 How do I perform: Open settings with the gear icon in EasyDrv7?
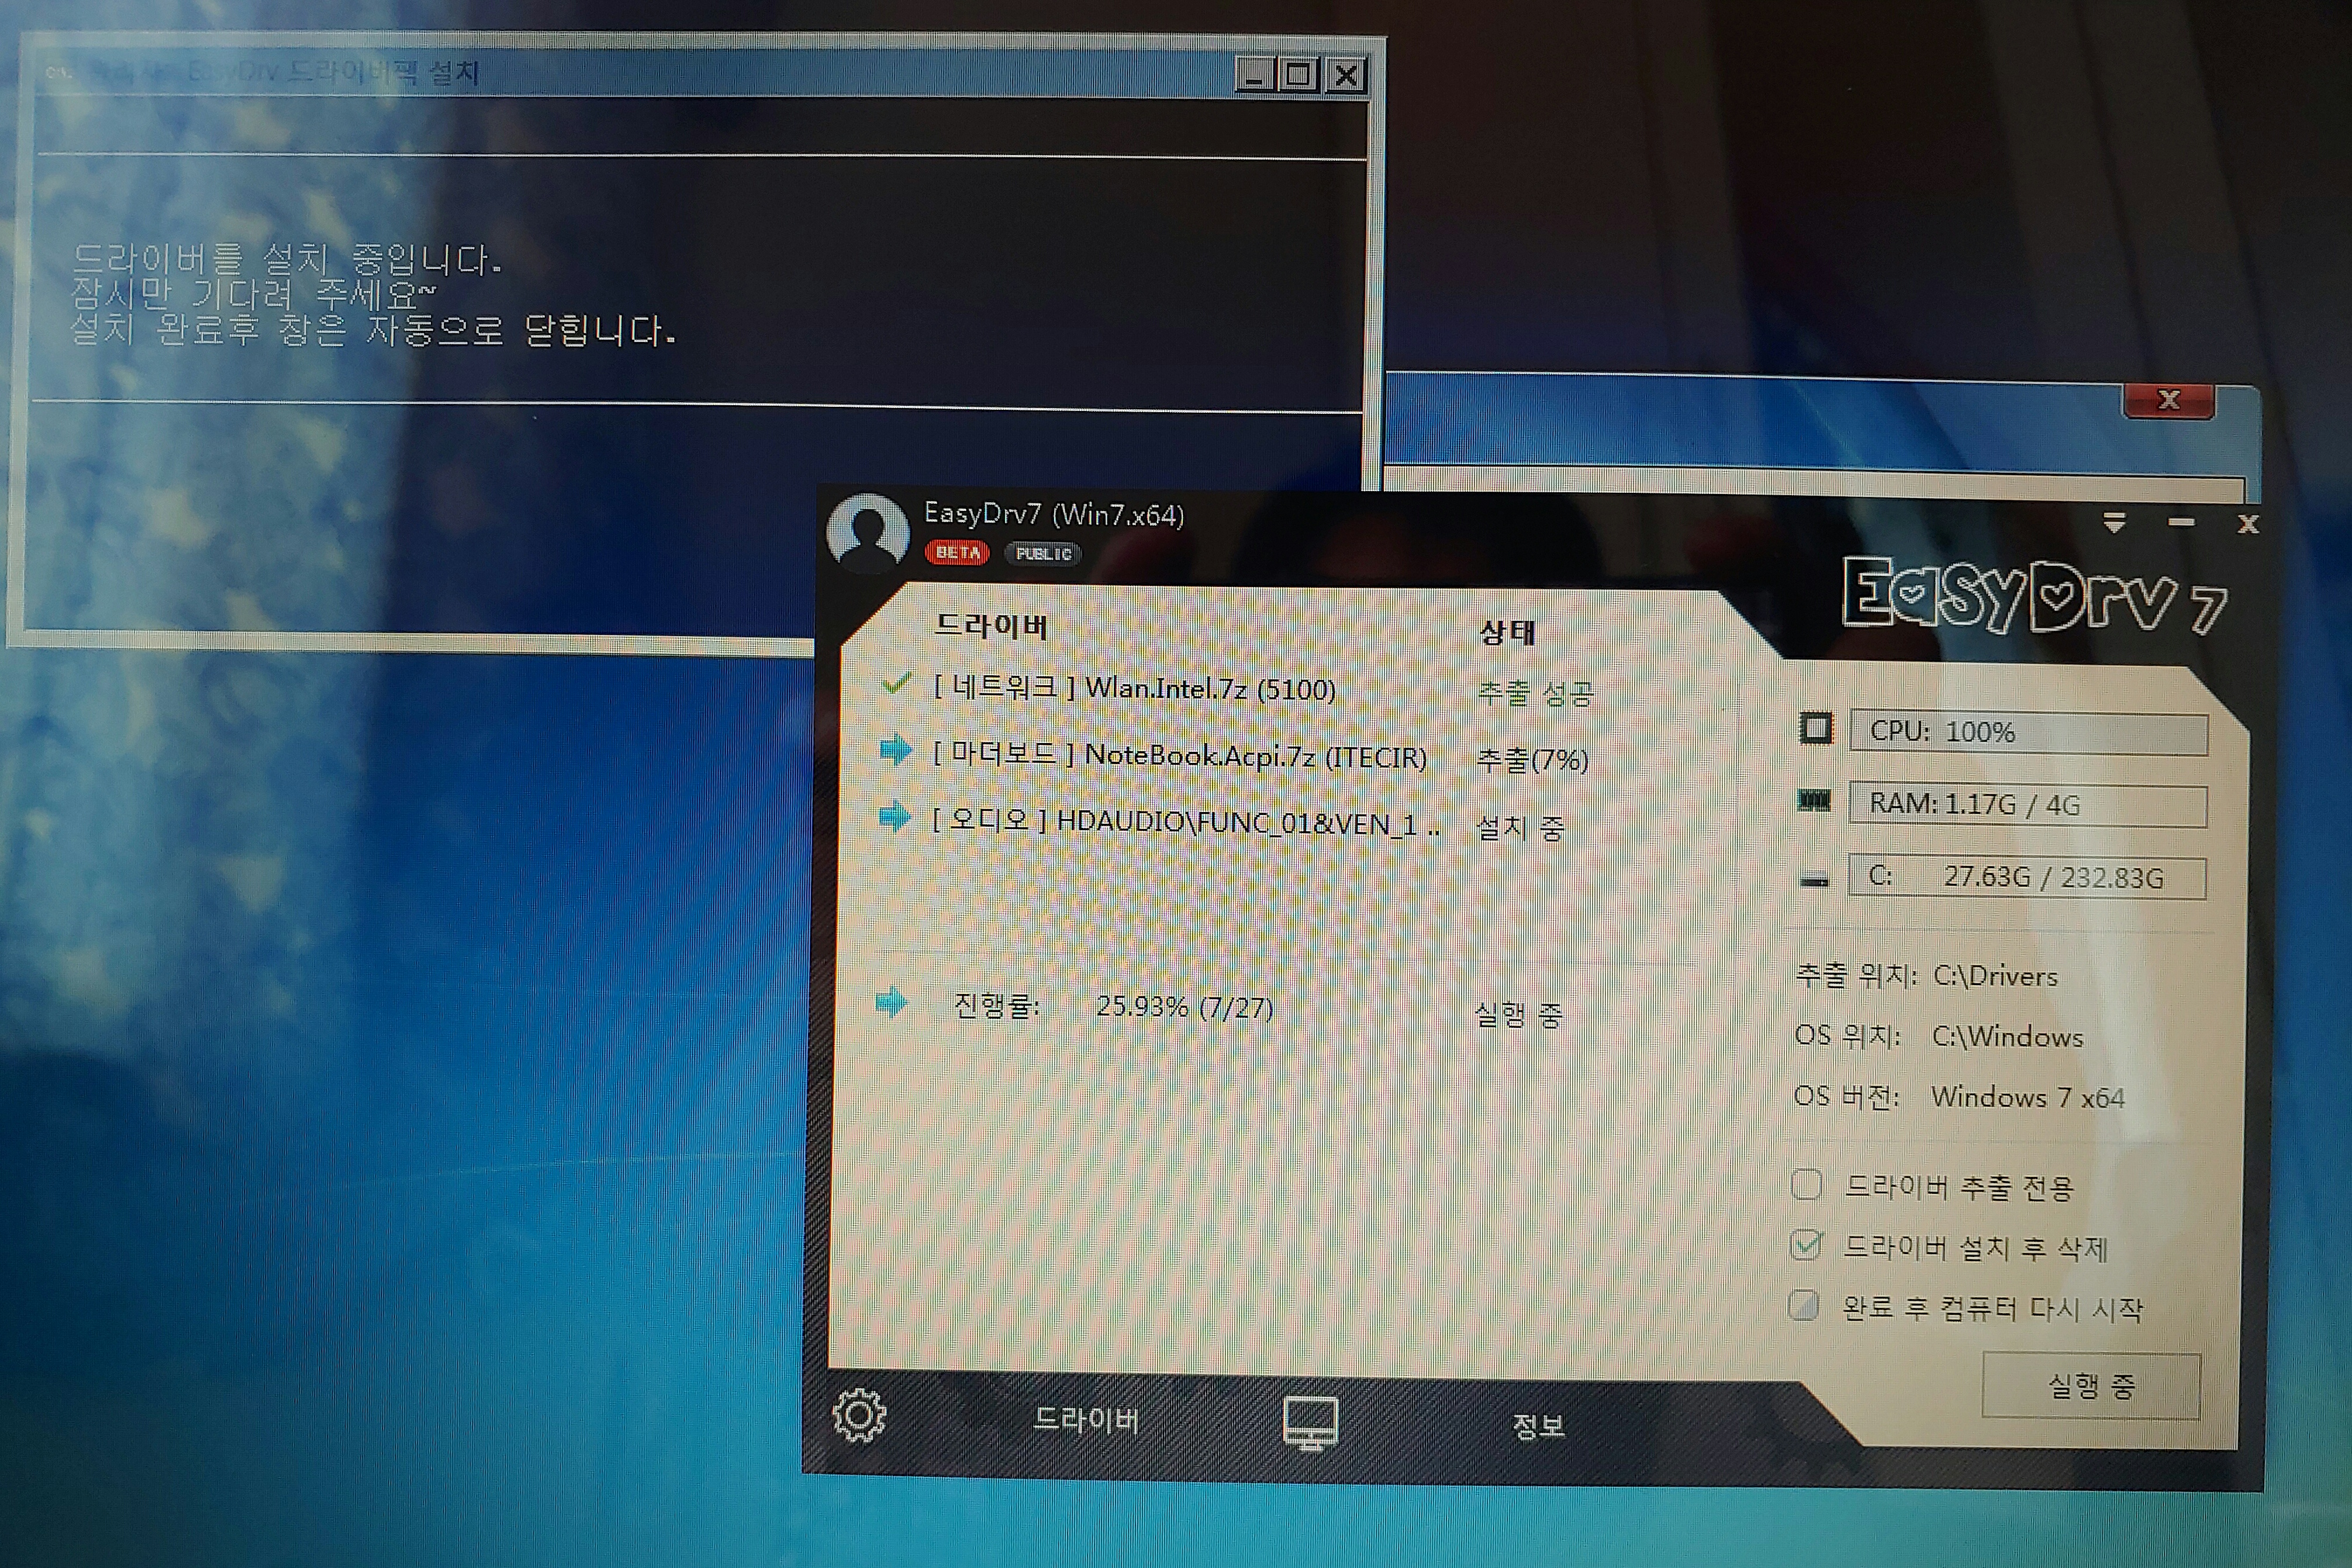pos(859,1415)
